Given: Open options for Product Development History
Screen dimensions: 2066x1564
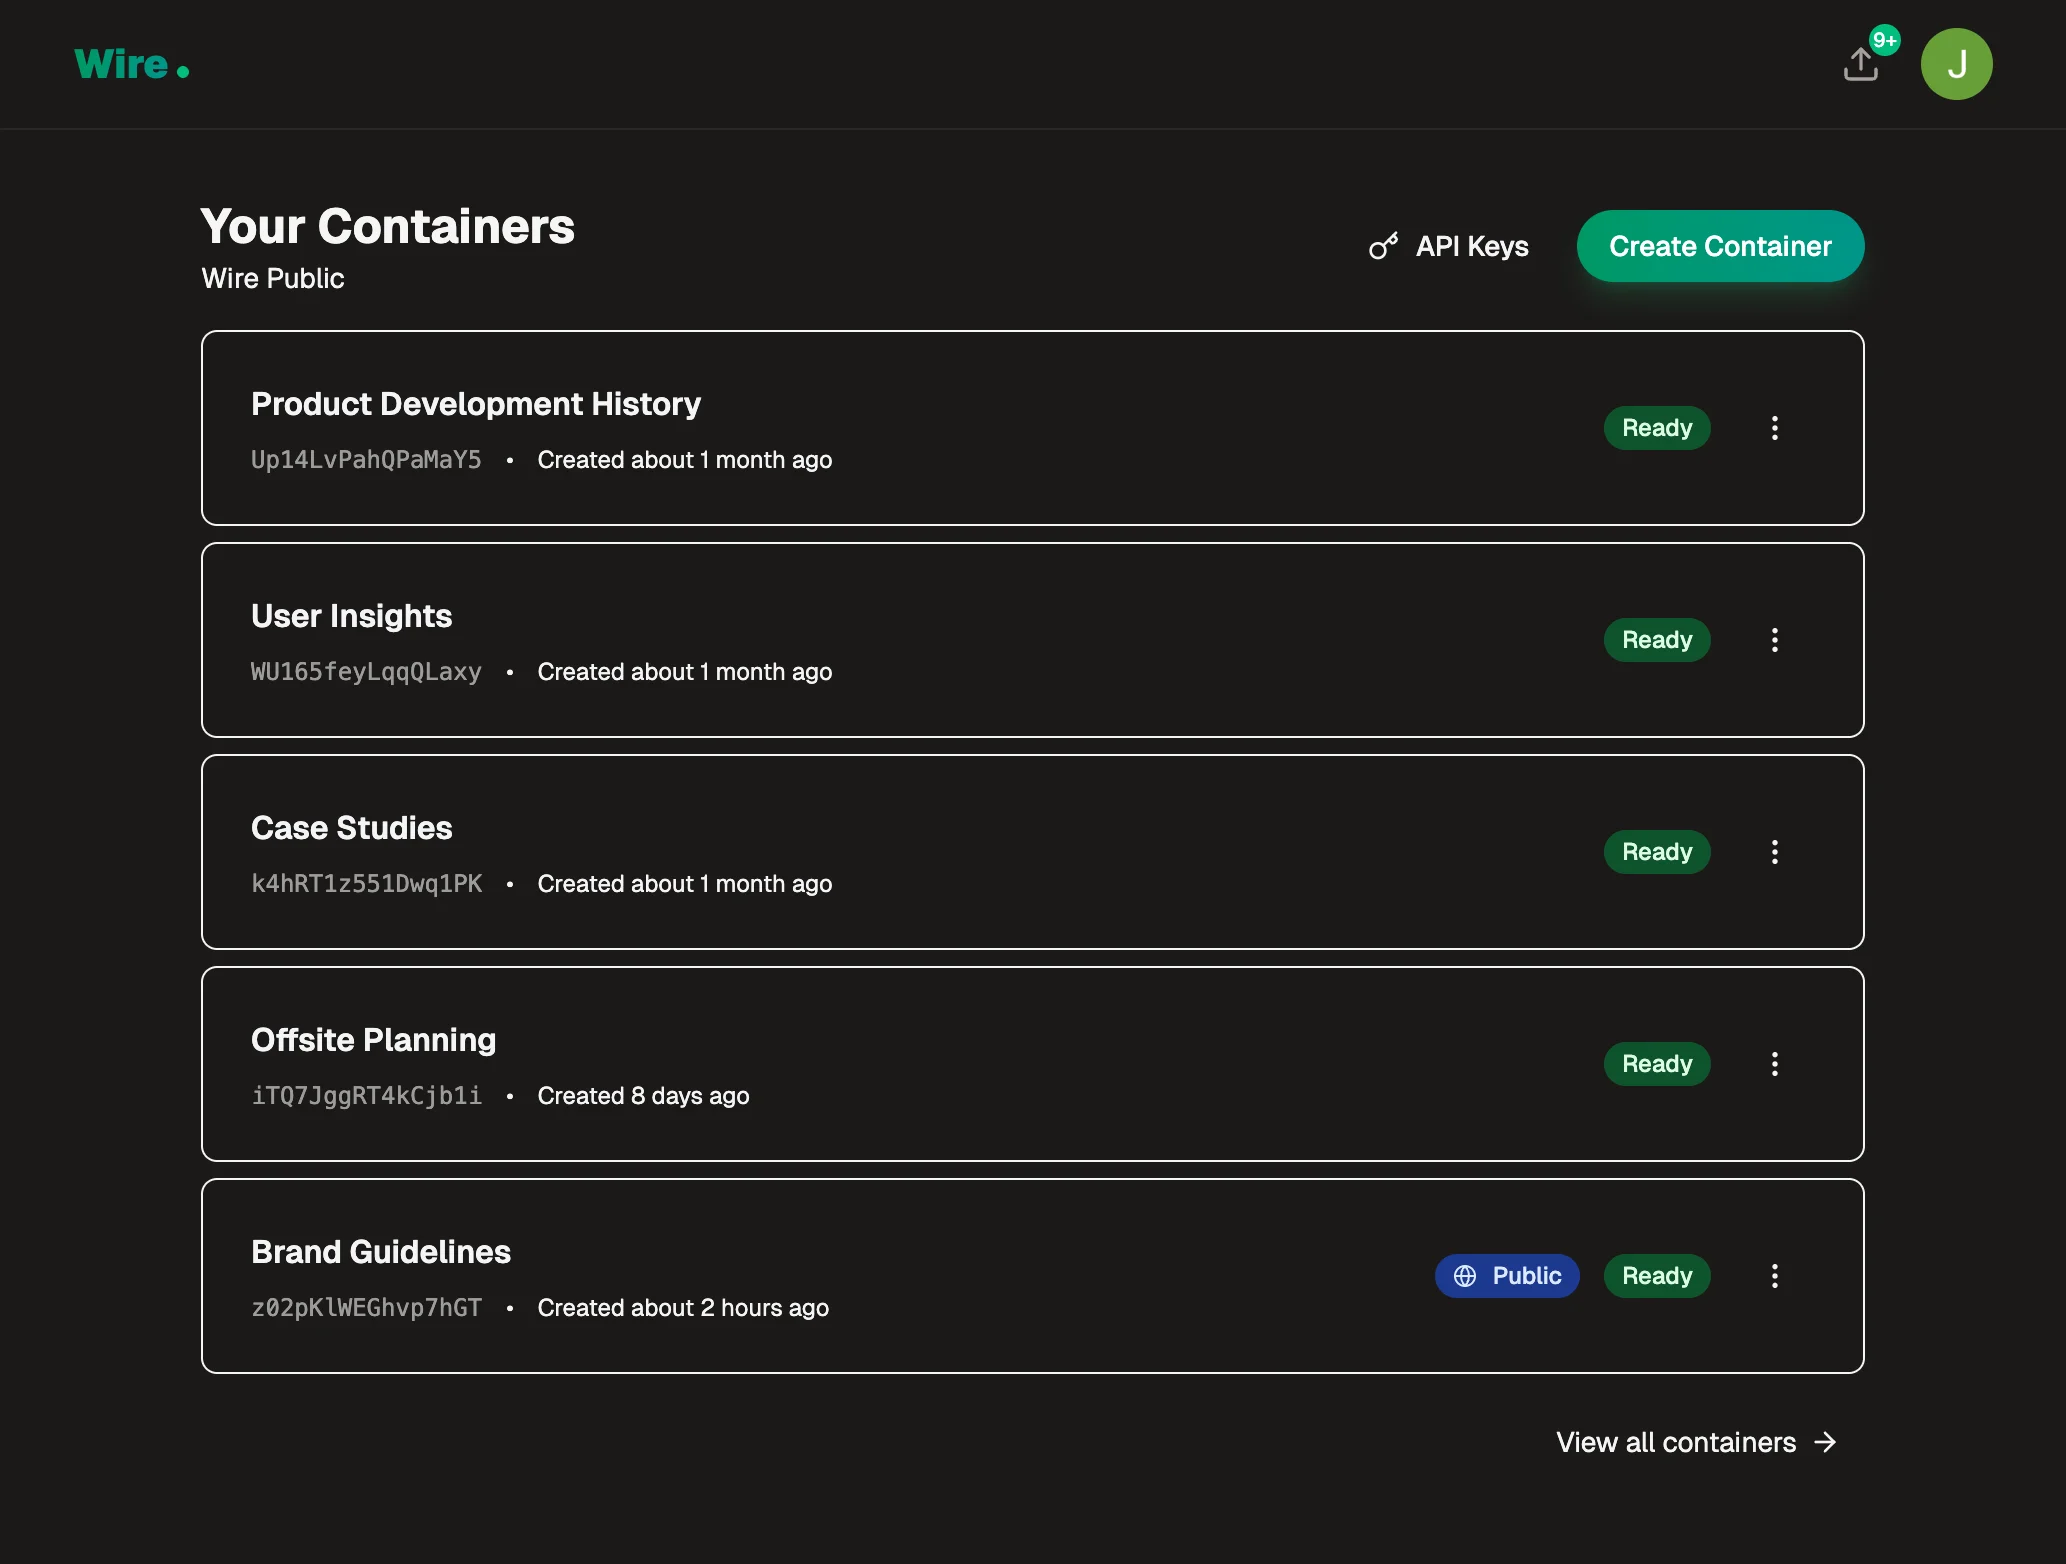Looking at the screenshot, I should pyautogui.click(x=1775, y=428).
